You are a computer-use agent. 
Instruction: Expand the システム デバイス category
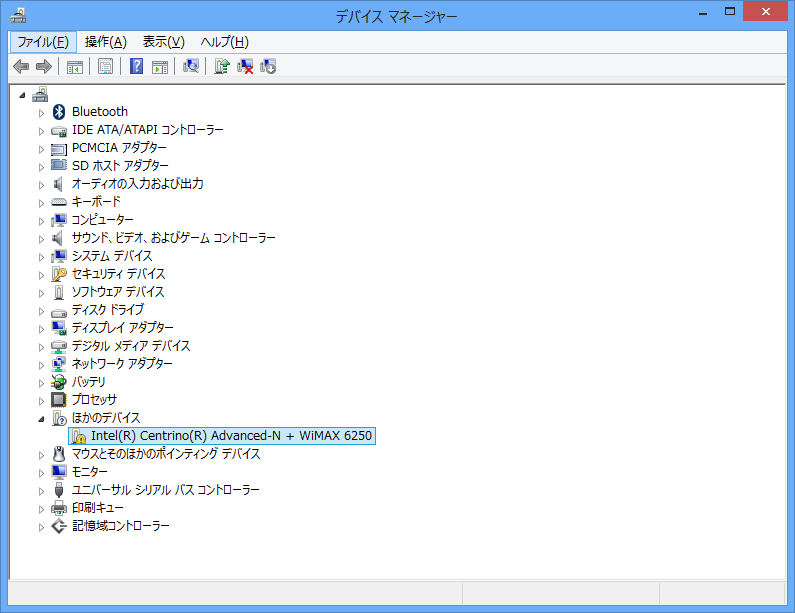click(42, 257)
